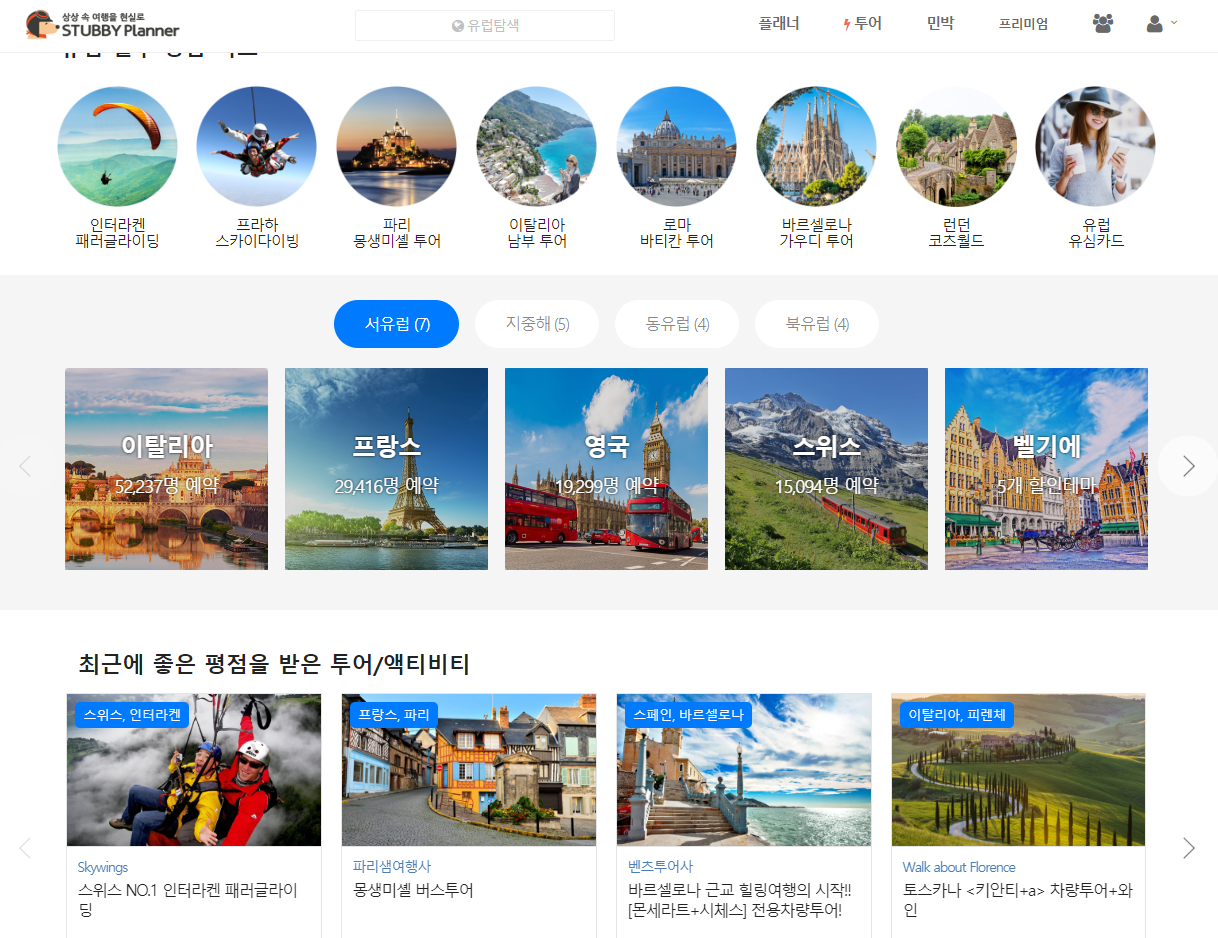Select 파리 몽생미셸 투어 circle image
Image resolution: width=1218 pixels, height=938 pixels.
point(397,146)
